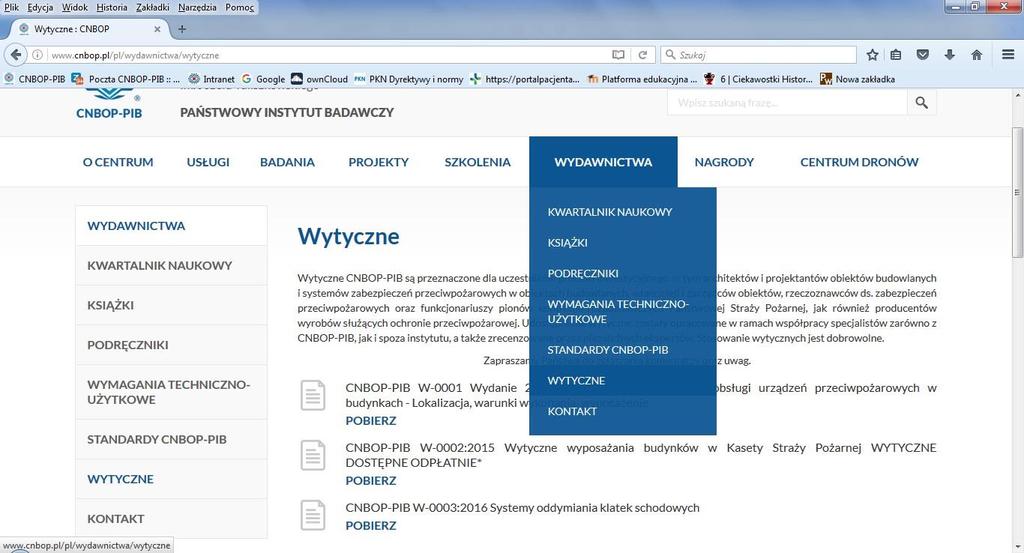Click the Szukaj browser search box
The width and height of the screenshot is (1024, 553).
tap(758, 55)
